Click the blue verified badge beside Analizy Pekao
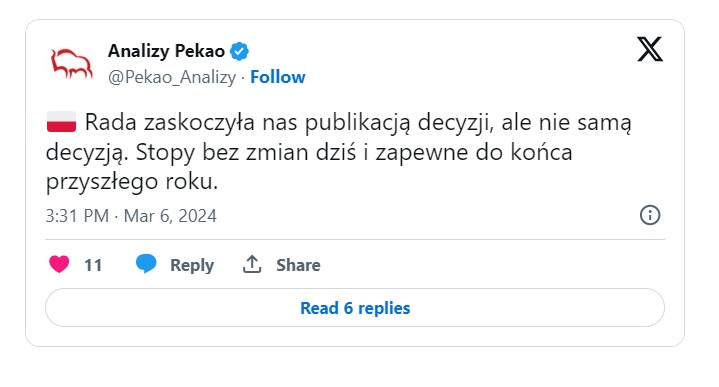 [239, 51]
